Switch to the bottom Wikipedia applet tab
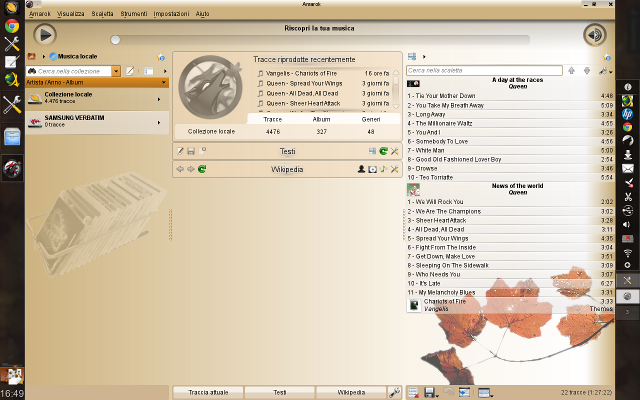 351,393
